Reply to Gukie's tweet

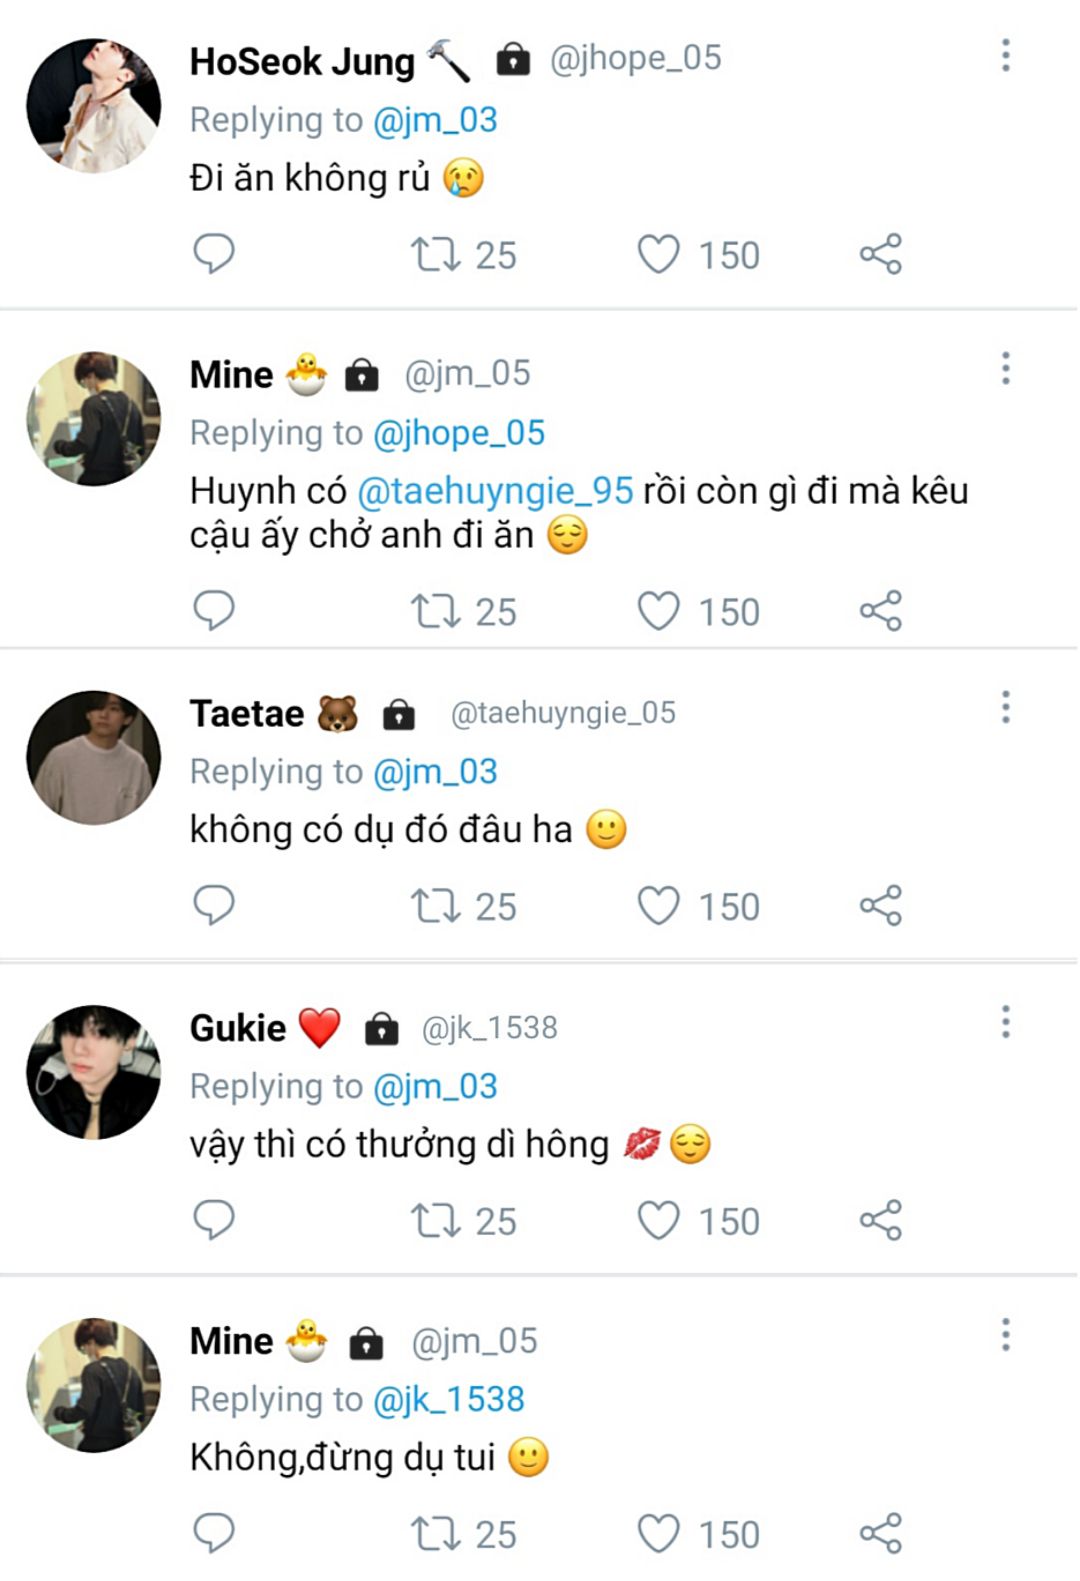(x=213, y=1220)
